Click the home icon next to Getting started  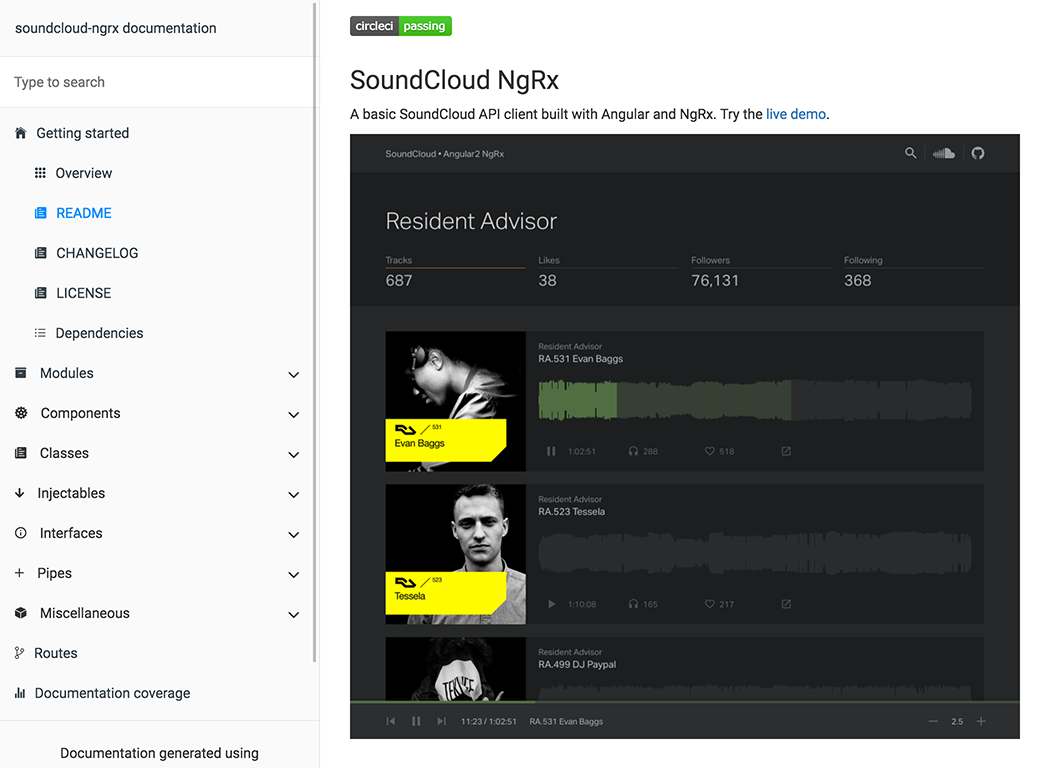click(19, 132)
